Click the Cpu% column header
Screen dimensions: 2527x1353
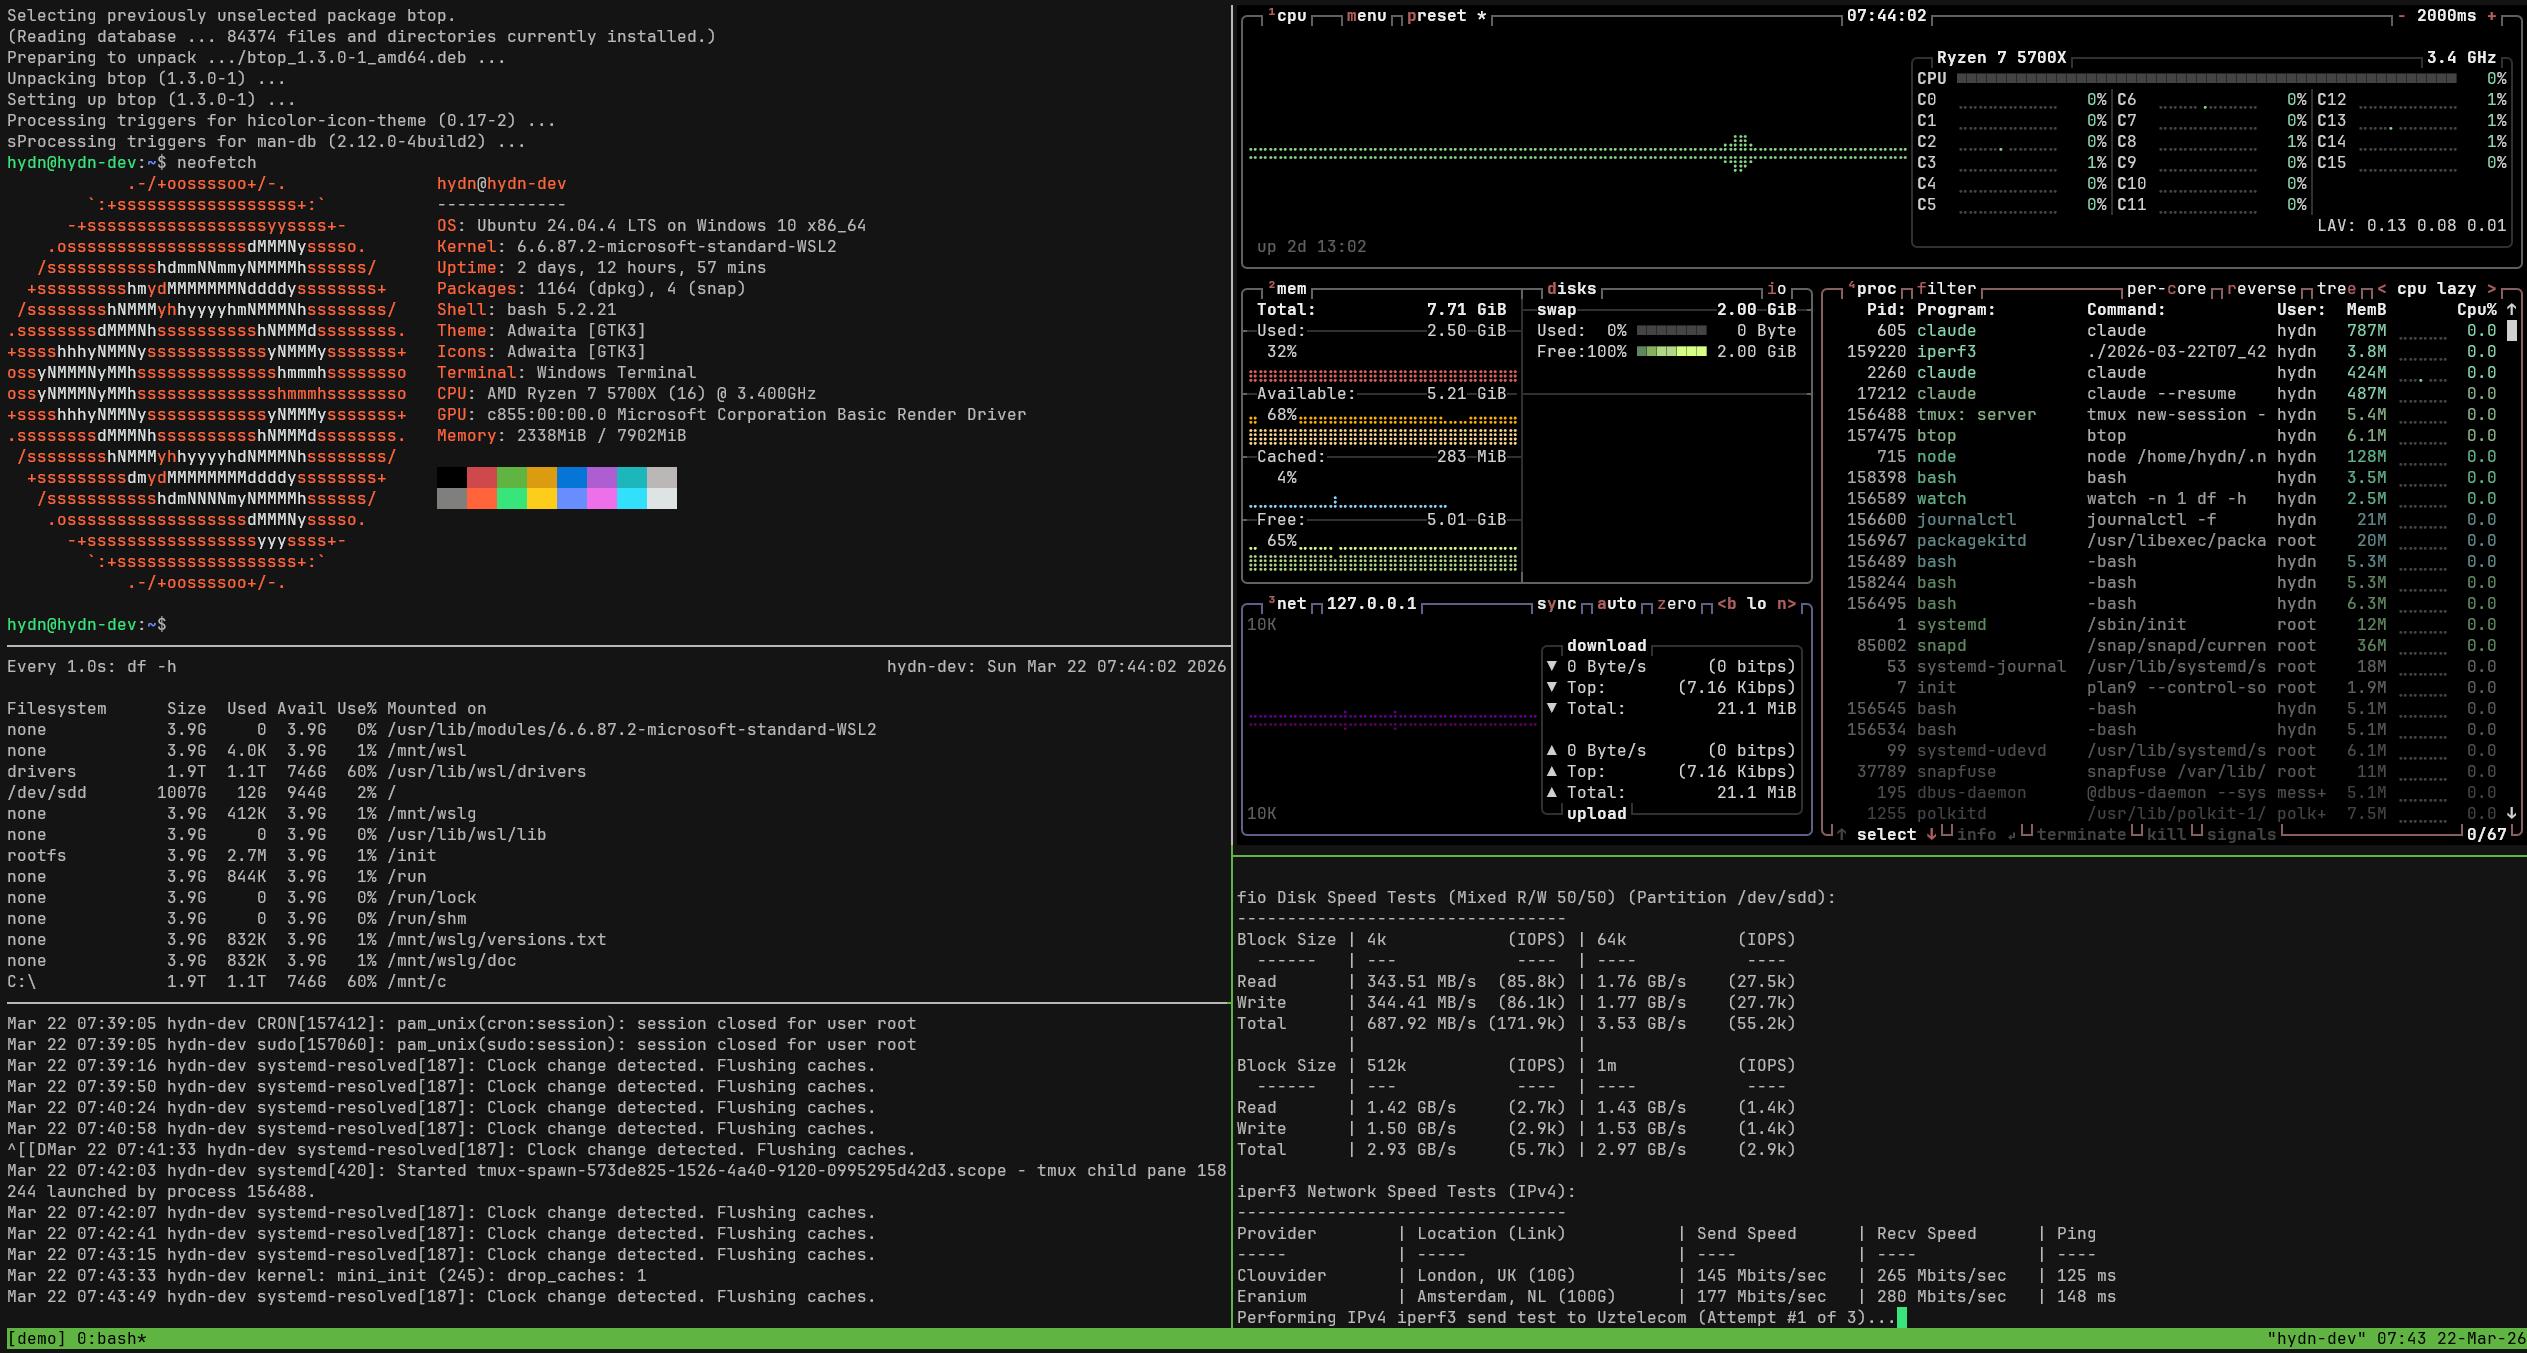click(x=2476, y=310)
